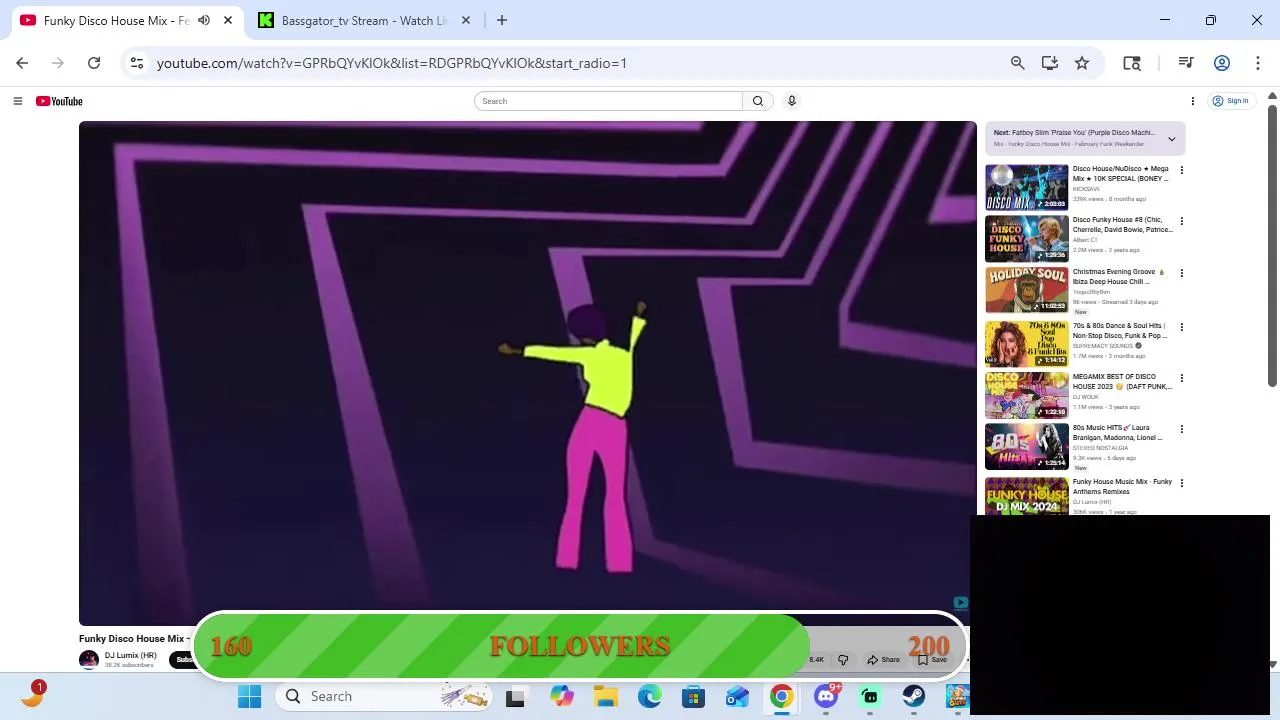Open YouTube settings three-dot menu near Sign in
1280x720 pixels.
point(1192,101)
